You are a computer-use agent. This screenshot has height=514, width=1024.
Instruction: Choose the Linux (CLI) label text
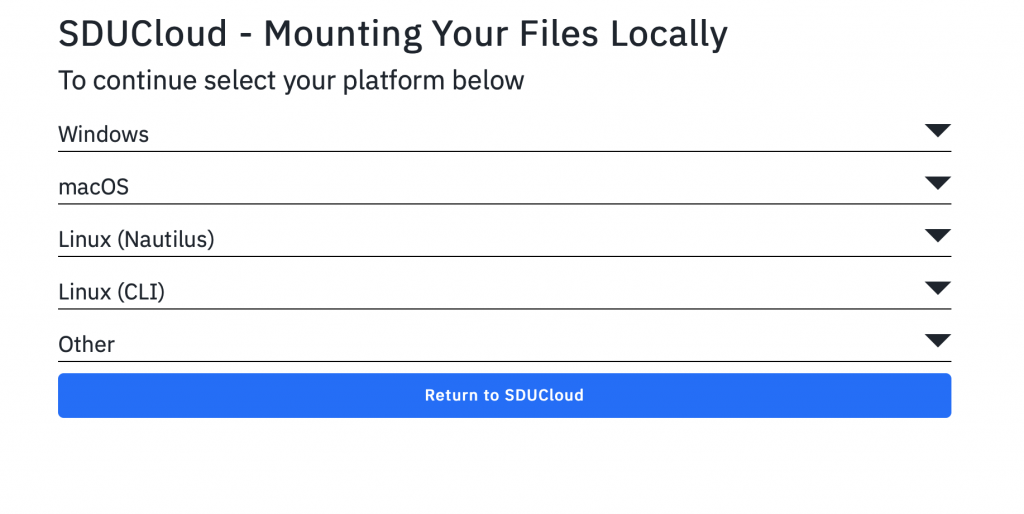pos(111,292)
